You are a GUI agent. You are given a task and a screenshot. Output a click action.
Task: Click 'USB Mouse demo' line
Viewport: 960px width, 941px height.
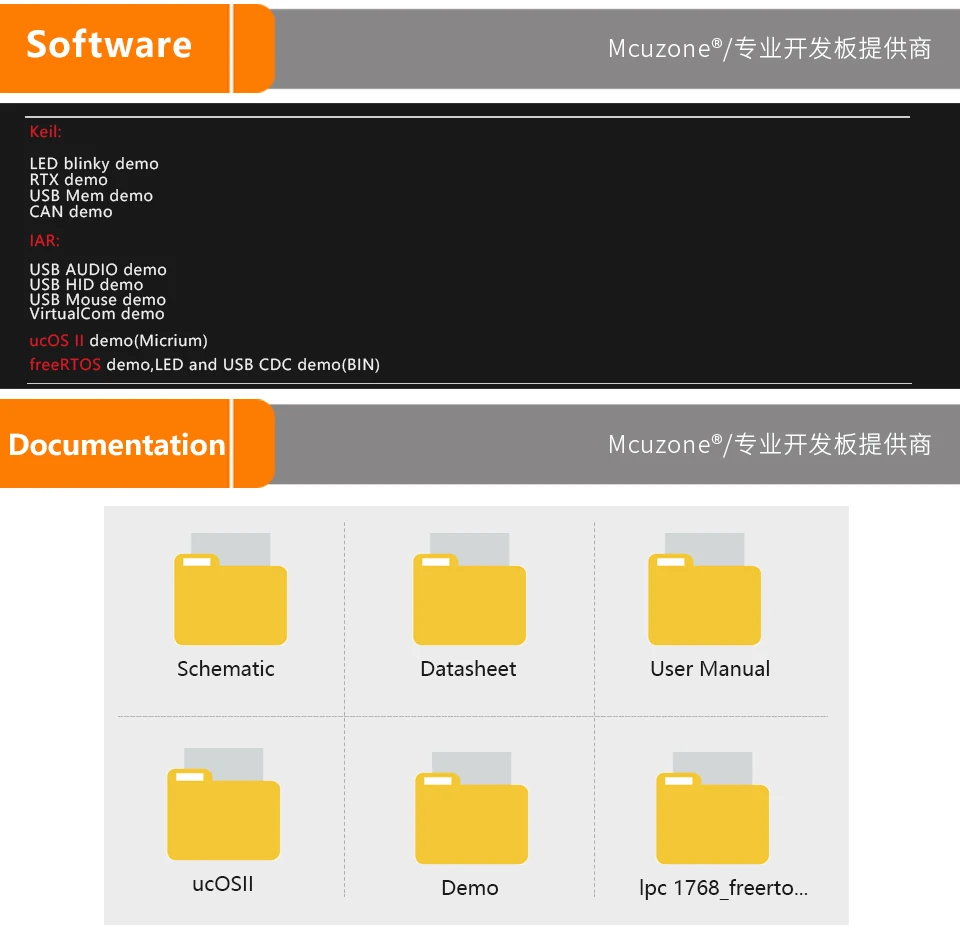[x=98, y=299]
